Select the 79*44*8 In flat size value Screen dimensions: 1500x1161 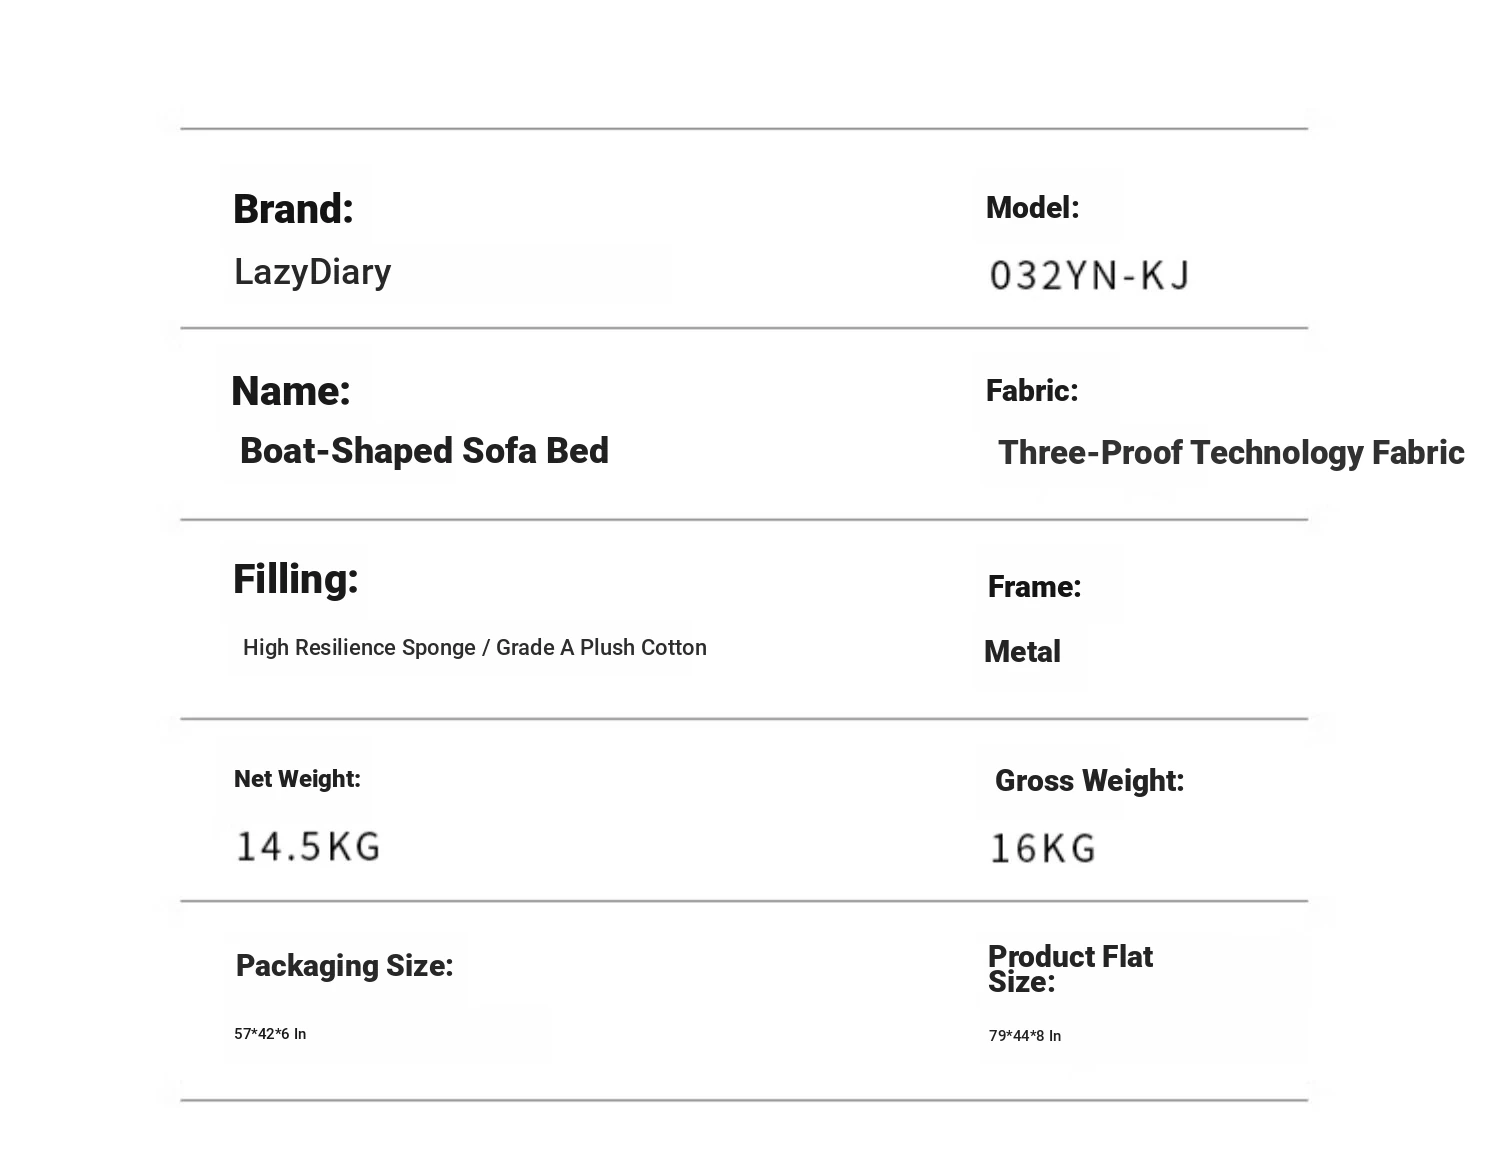click(1024, 1036)
